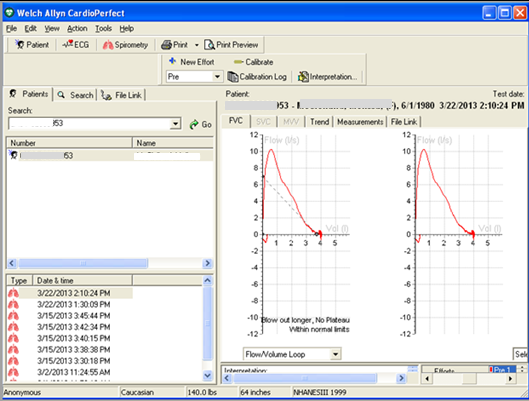The image size is (529, 401).
Task: Select test 3/15/2013 3:40:15 PM
Action: coord(74,338)
